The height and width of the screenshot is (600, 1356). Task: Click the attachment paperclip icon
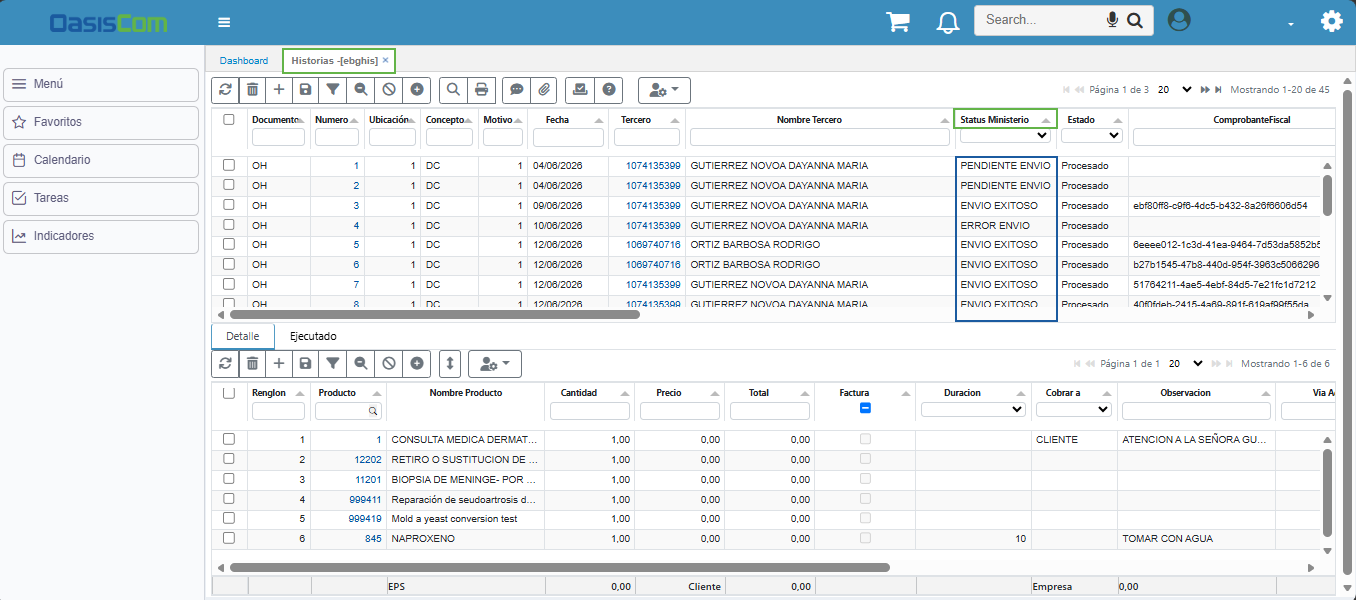[x=543, y=90]
